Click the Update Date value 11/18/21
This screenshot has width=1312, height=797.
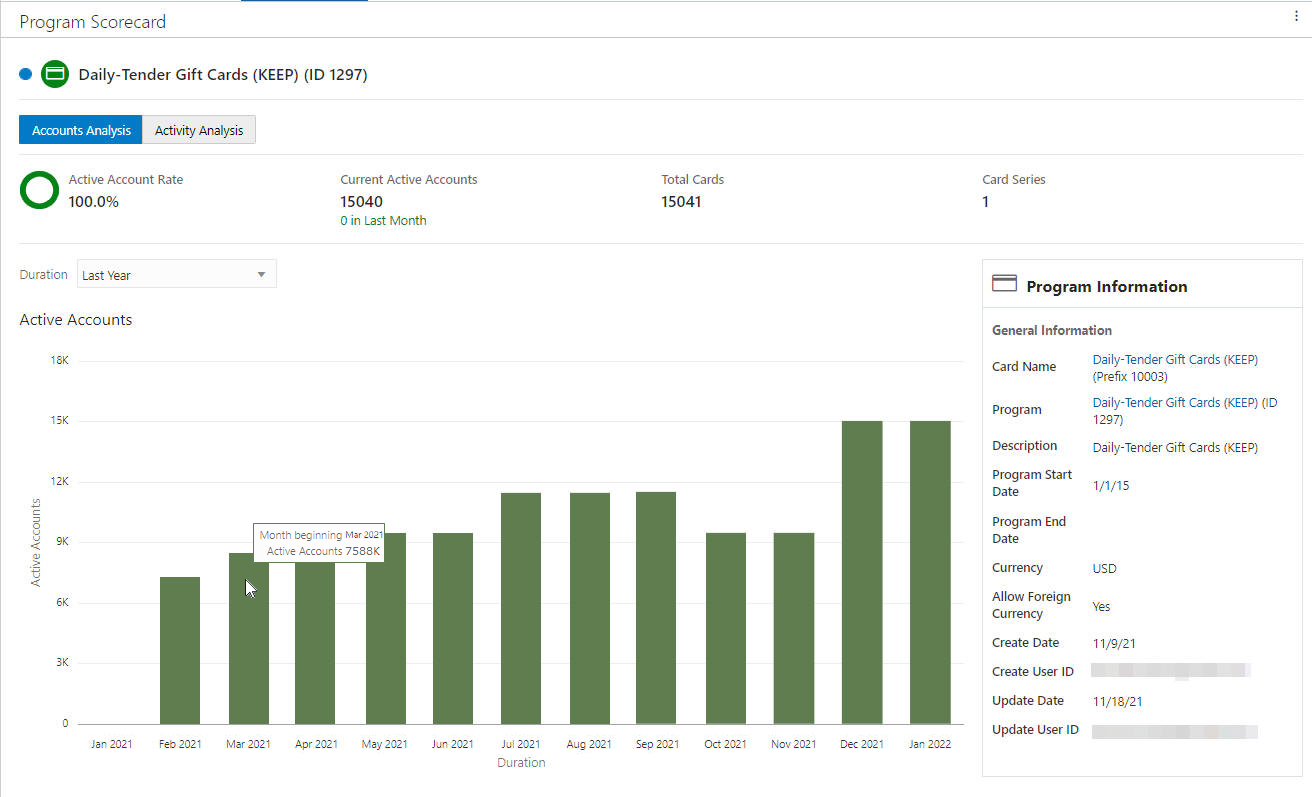1118,702
